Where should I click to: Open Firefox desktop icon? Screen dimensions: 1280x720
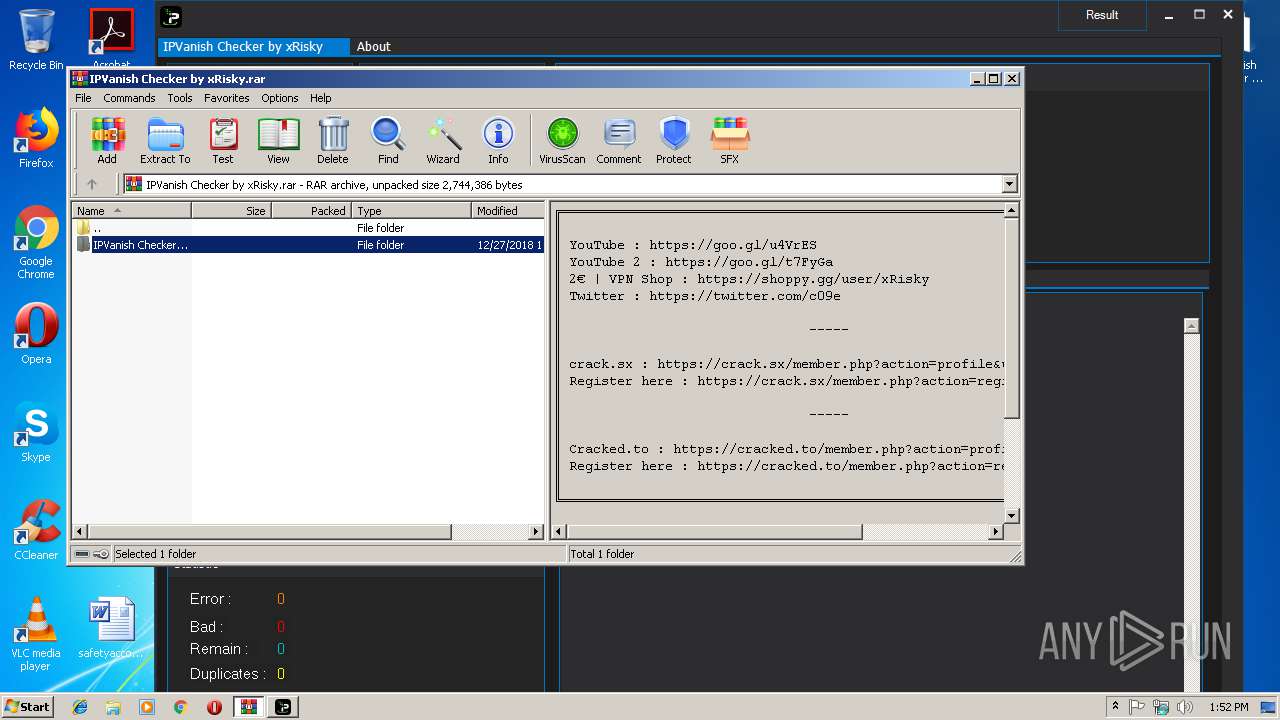click(36, 138)
